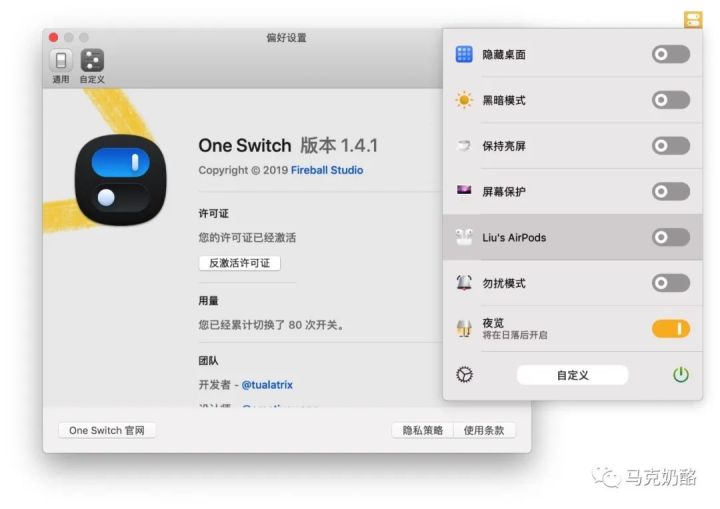
Task: Click the 自定义 button in the switch panel
Action: pyautogui.click(x=573, y=375)
